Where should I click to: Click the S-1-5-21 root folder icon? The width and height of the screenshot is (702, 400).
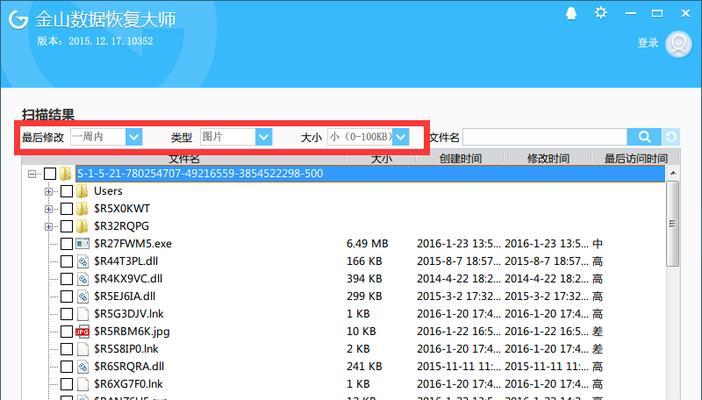(66, 174)
